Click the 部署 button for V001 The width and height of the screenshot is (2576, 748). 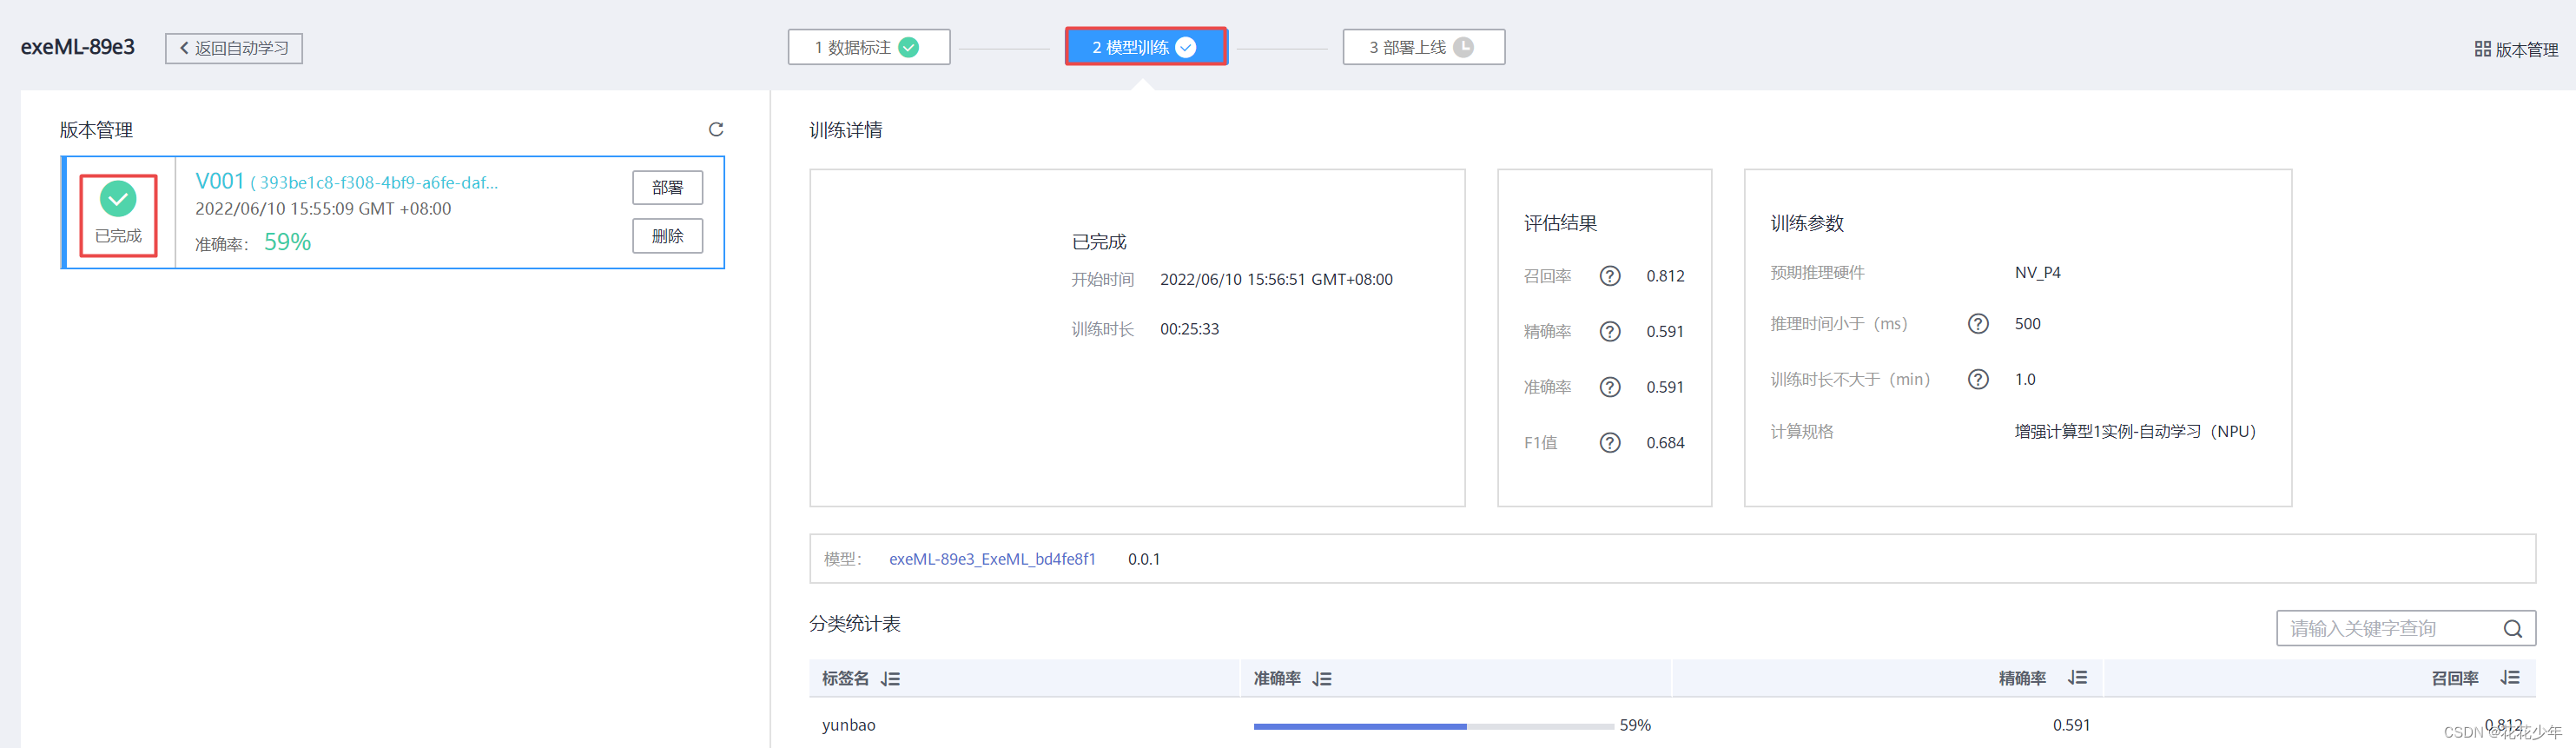coord(667,188)
